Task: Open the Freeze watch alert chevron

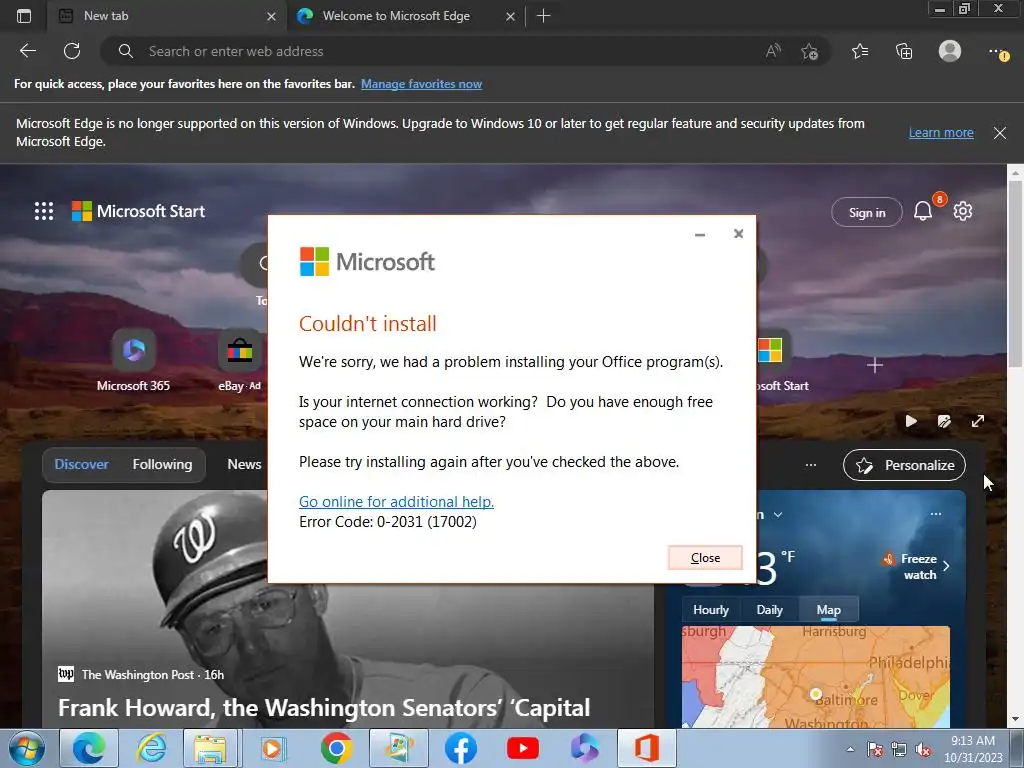Action: pyautogui.click(x=946, y=566)
